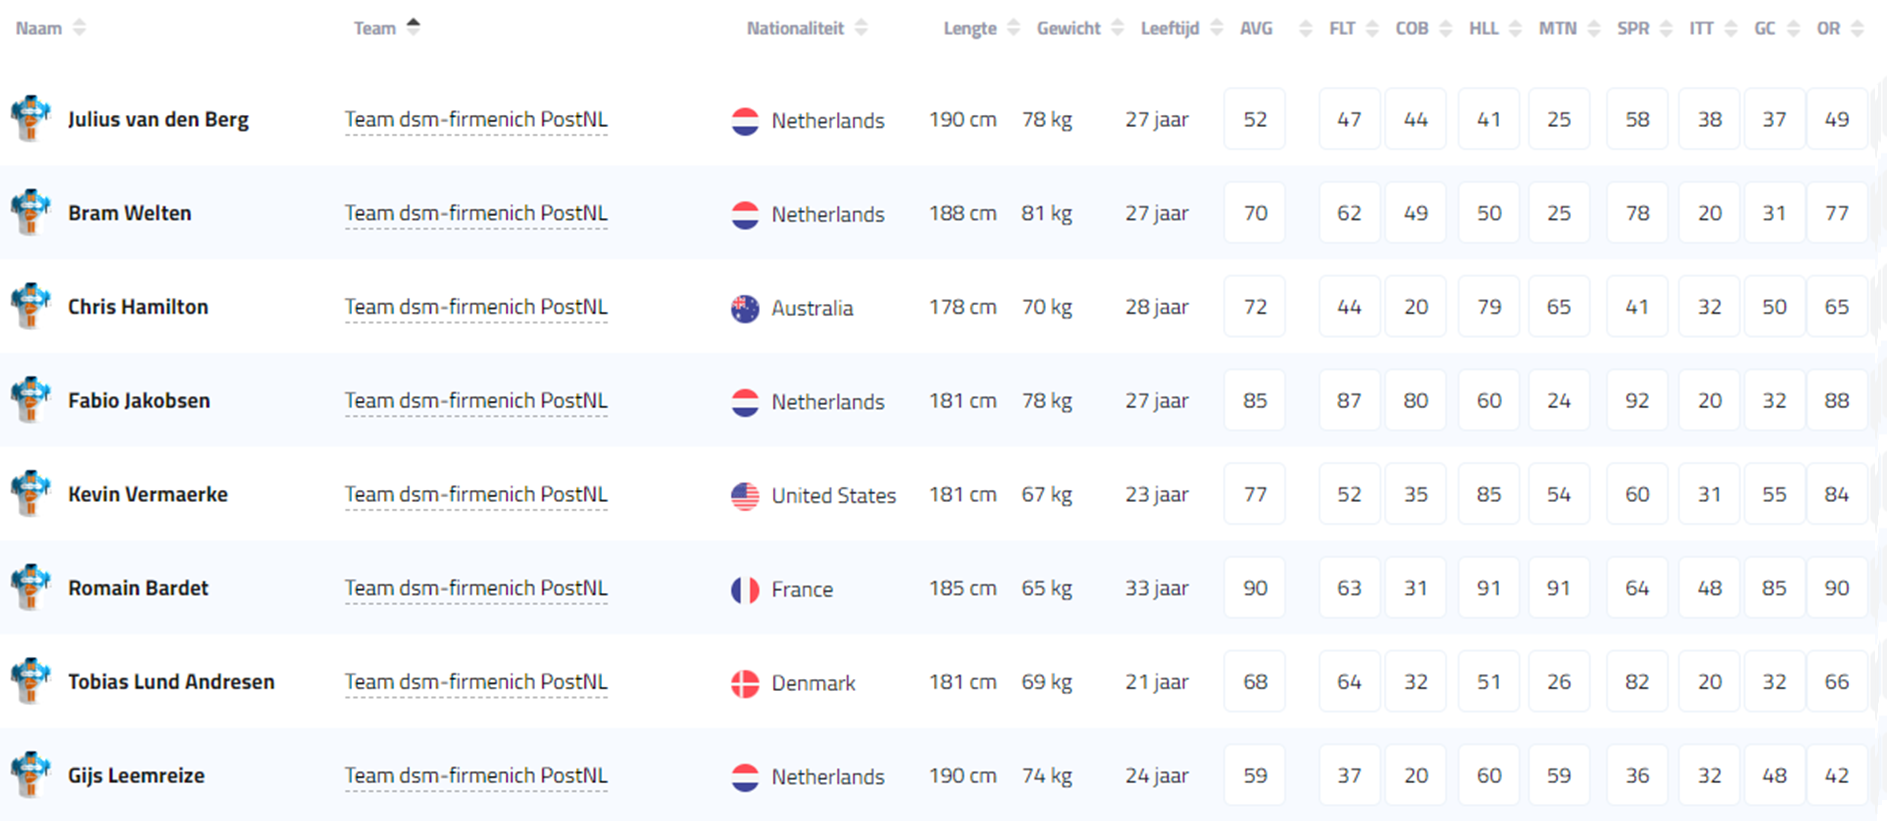
Task: Click Romain Bardet's team jersey icon
Action: tap(31, 588)
